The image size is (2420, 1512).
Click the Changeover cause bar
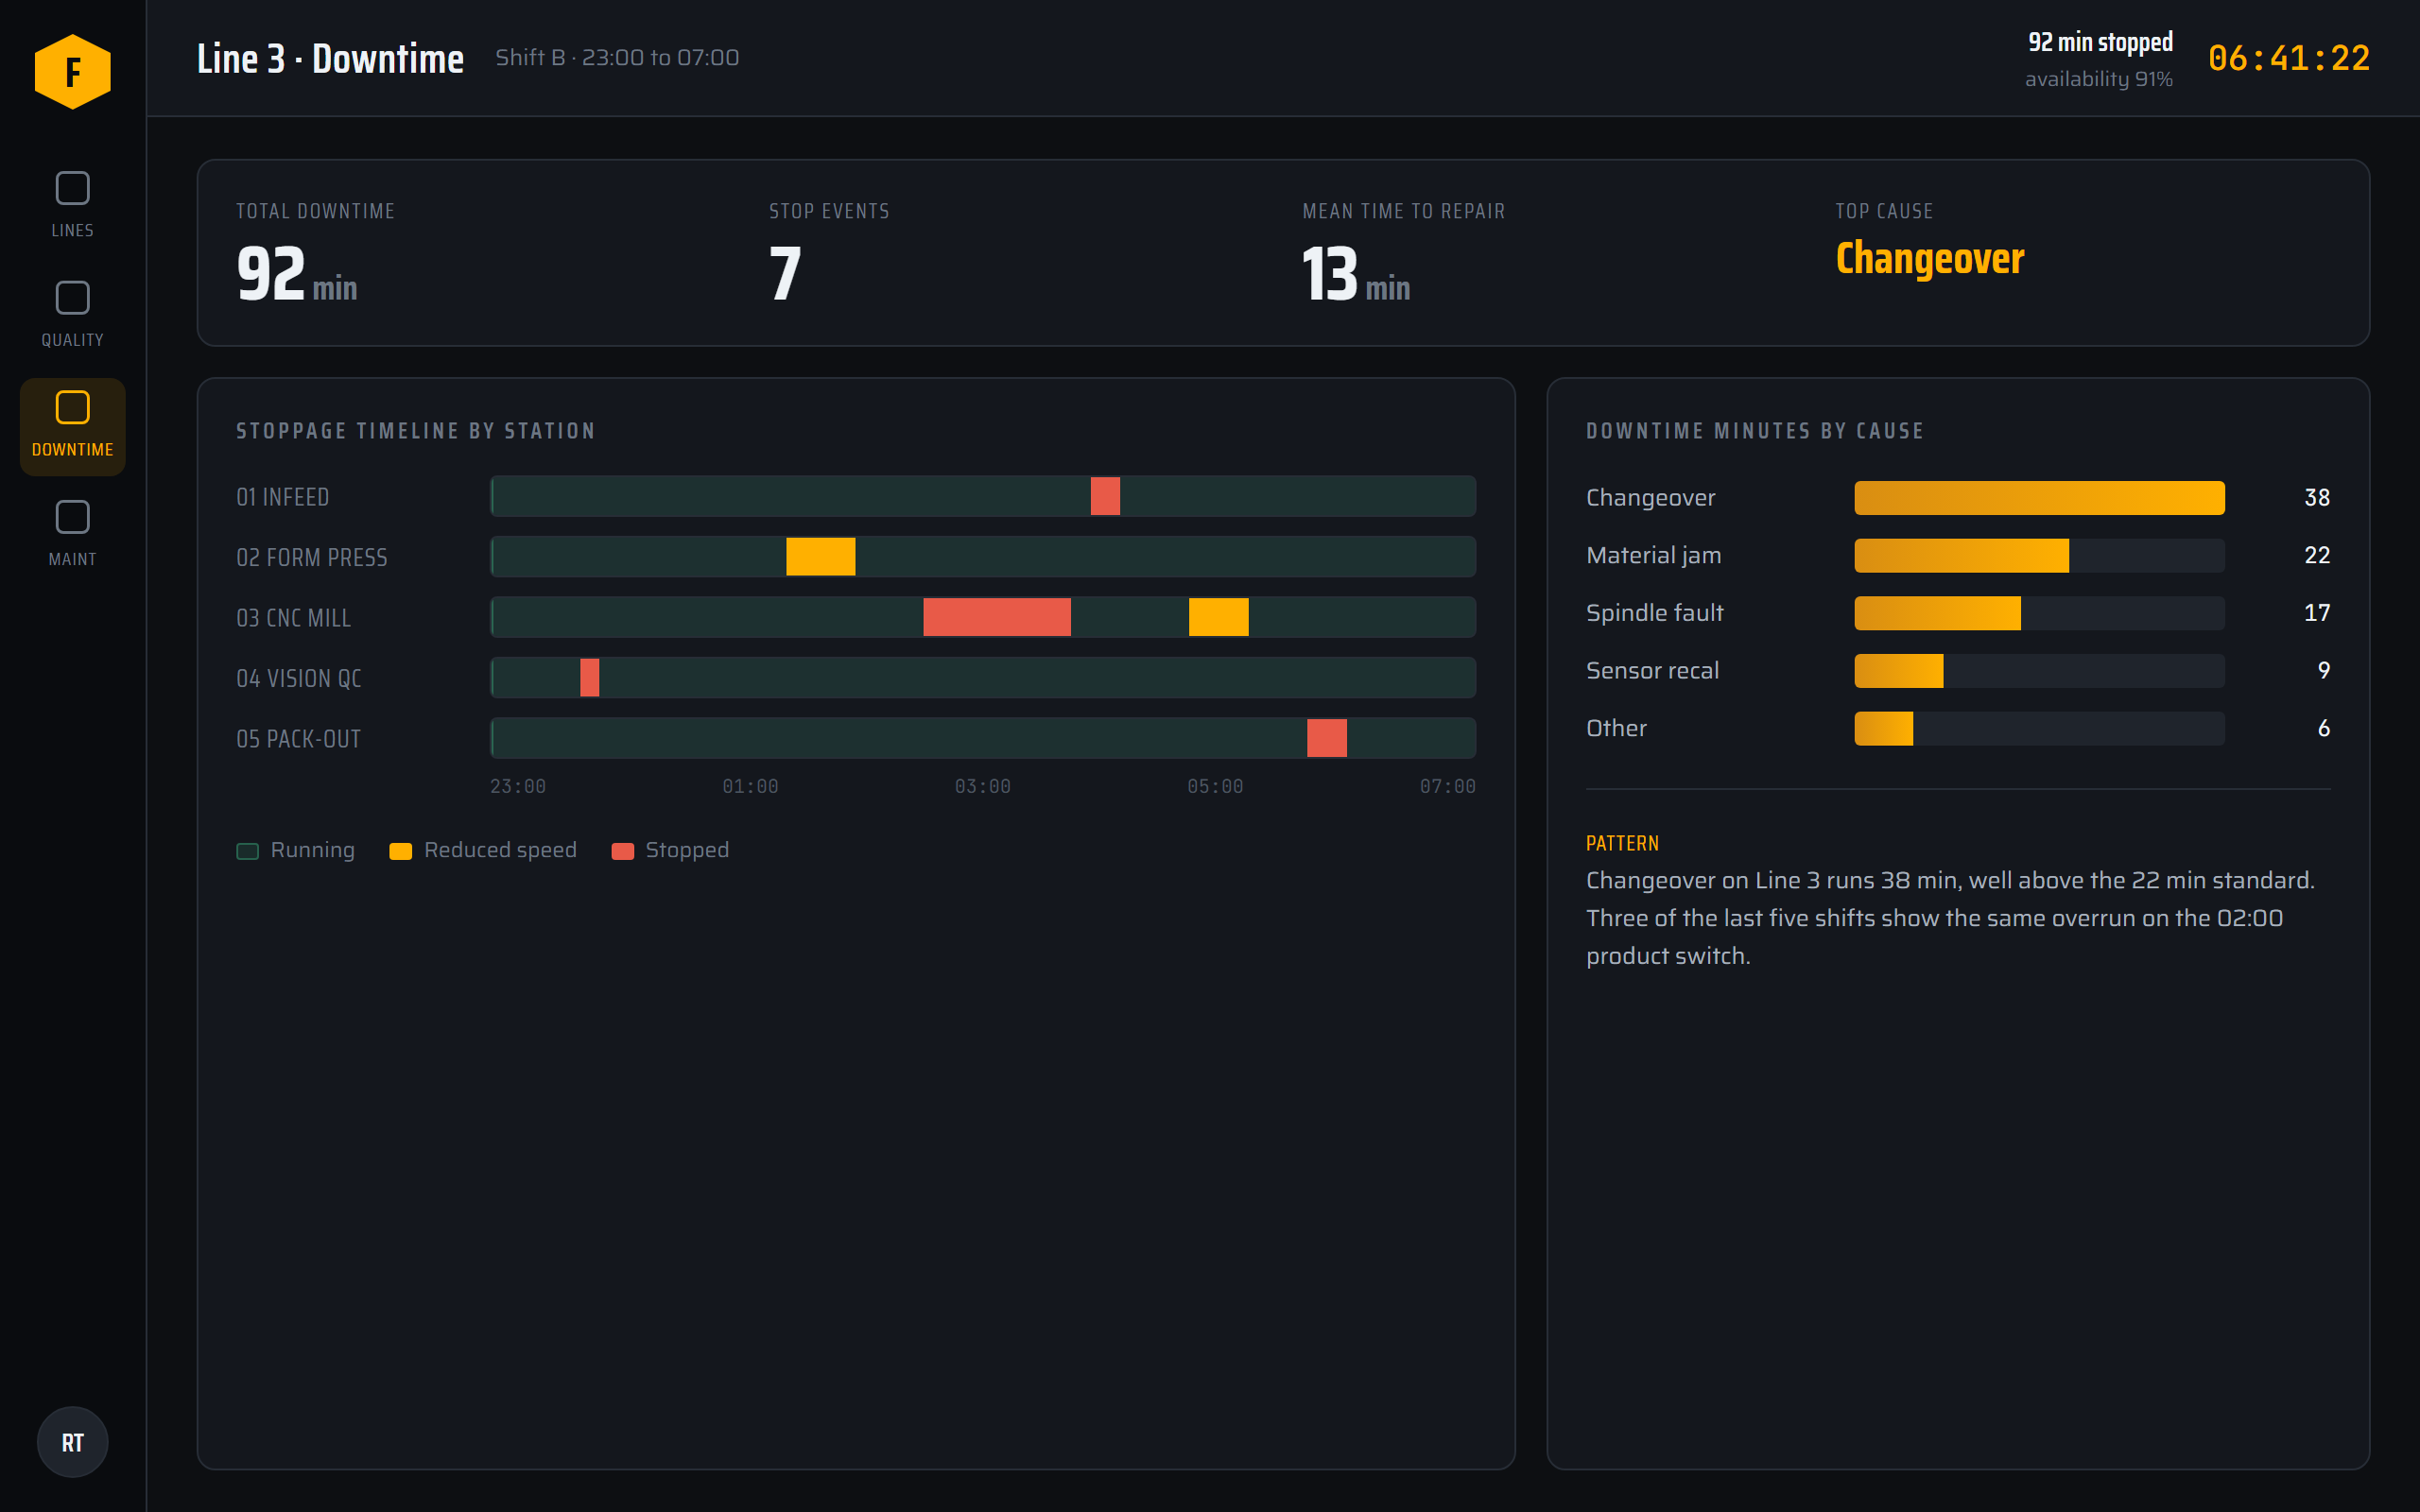(x=2039, y=498)
